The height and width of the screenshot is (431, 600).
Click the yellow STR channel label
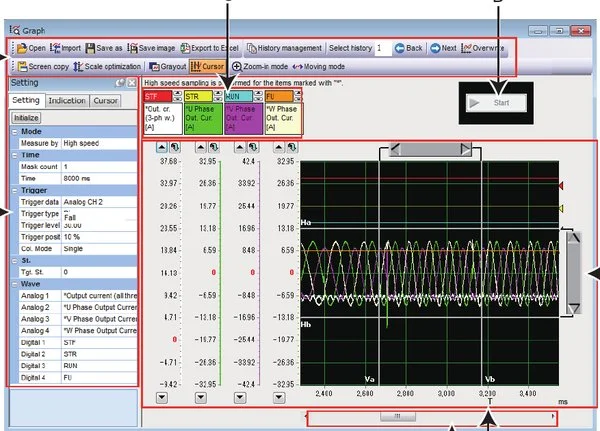(198, 96)
